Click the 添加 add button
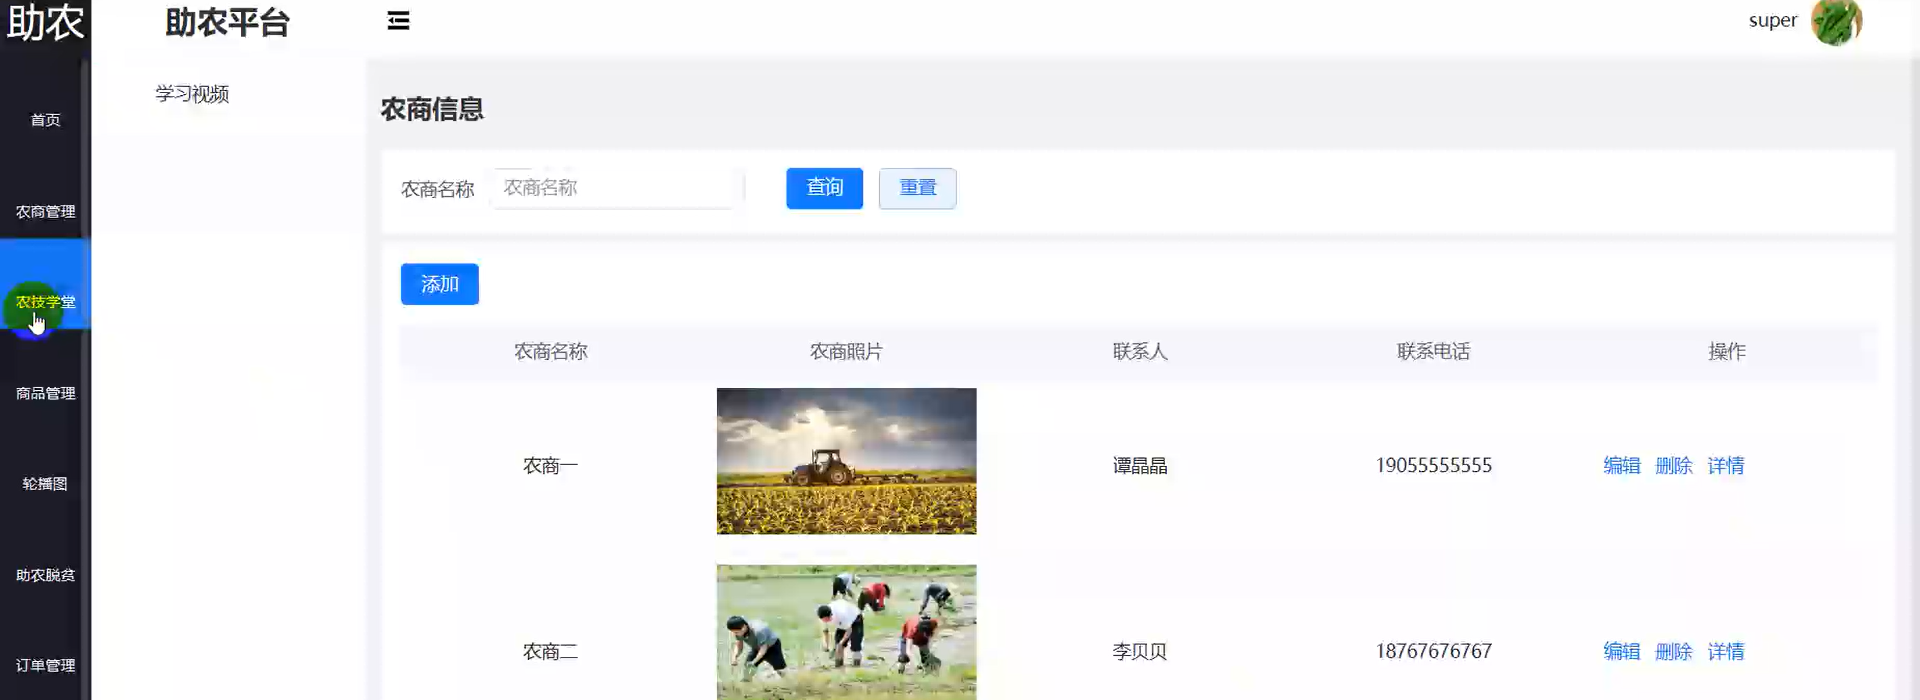 439,285
